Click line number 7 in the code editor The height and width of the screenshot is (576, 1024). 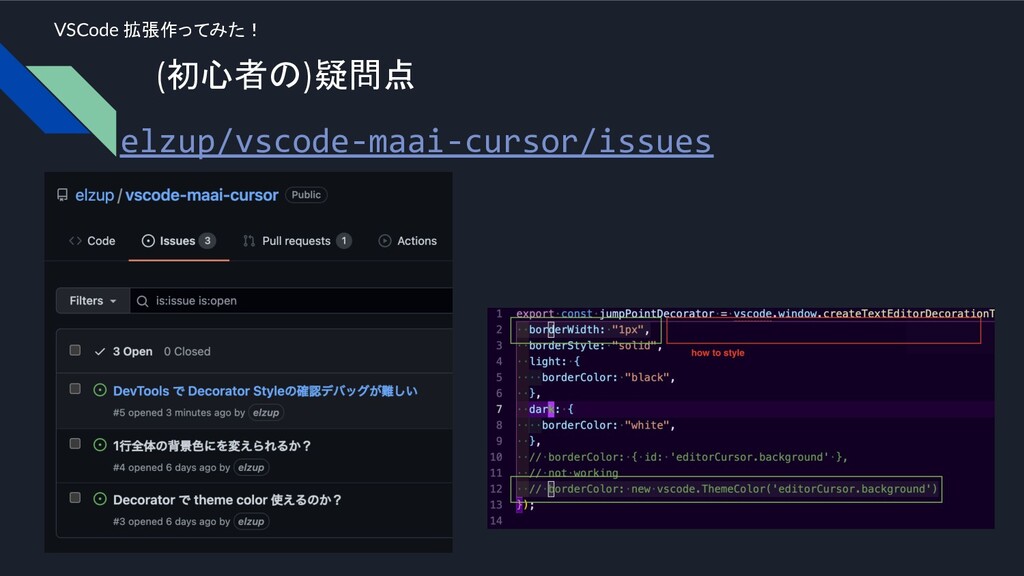[x=499, y=409]
